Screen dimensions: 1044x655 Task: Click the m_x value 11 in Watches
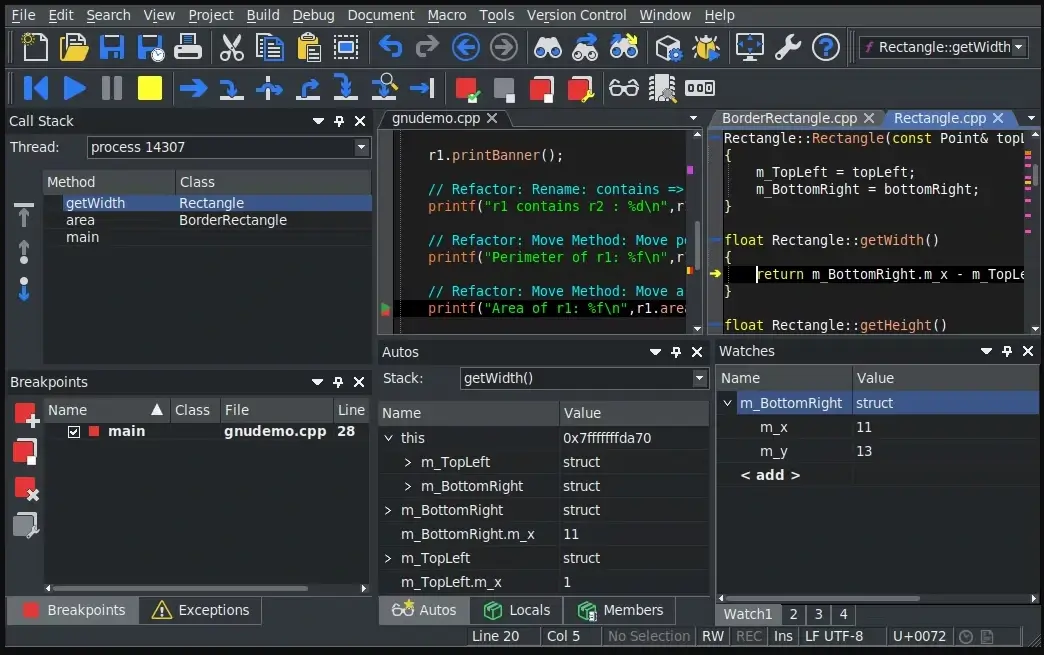(x=864, y=427)
